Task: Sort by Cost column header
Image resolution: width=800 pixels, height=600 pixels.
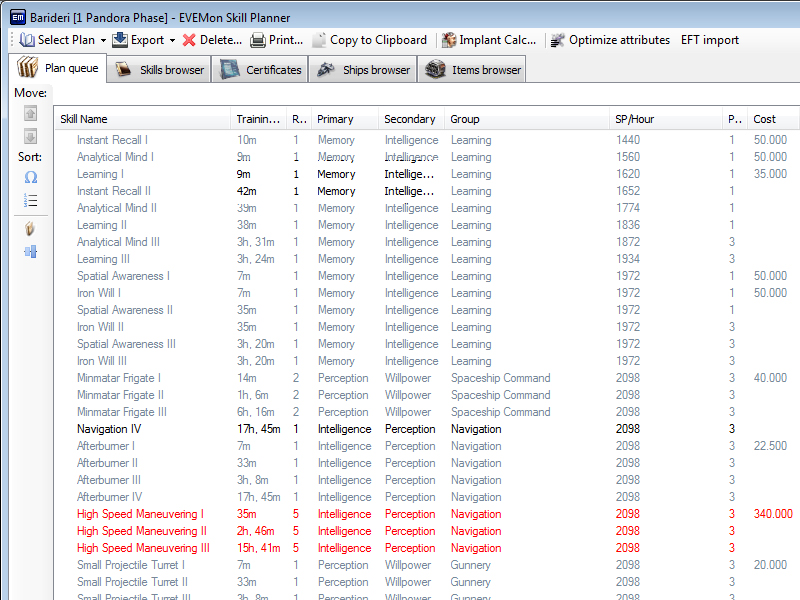Action: tap(773, 119)
